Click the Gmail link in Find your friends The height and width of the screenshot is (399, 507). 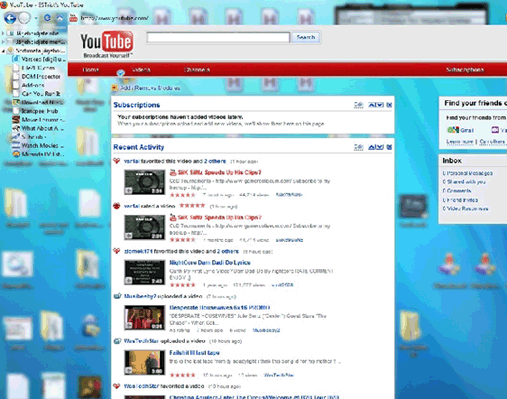tap(467, 130)
